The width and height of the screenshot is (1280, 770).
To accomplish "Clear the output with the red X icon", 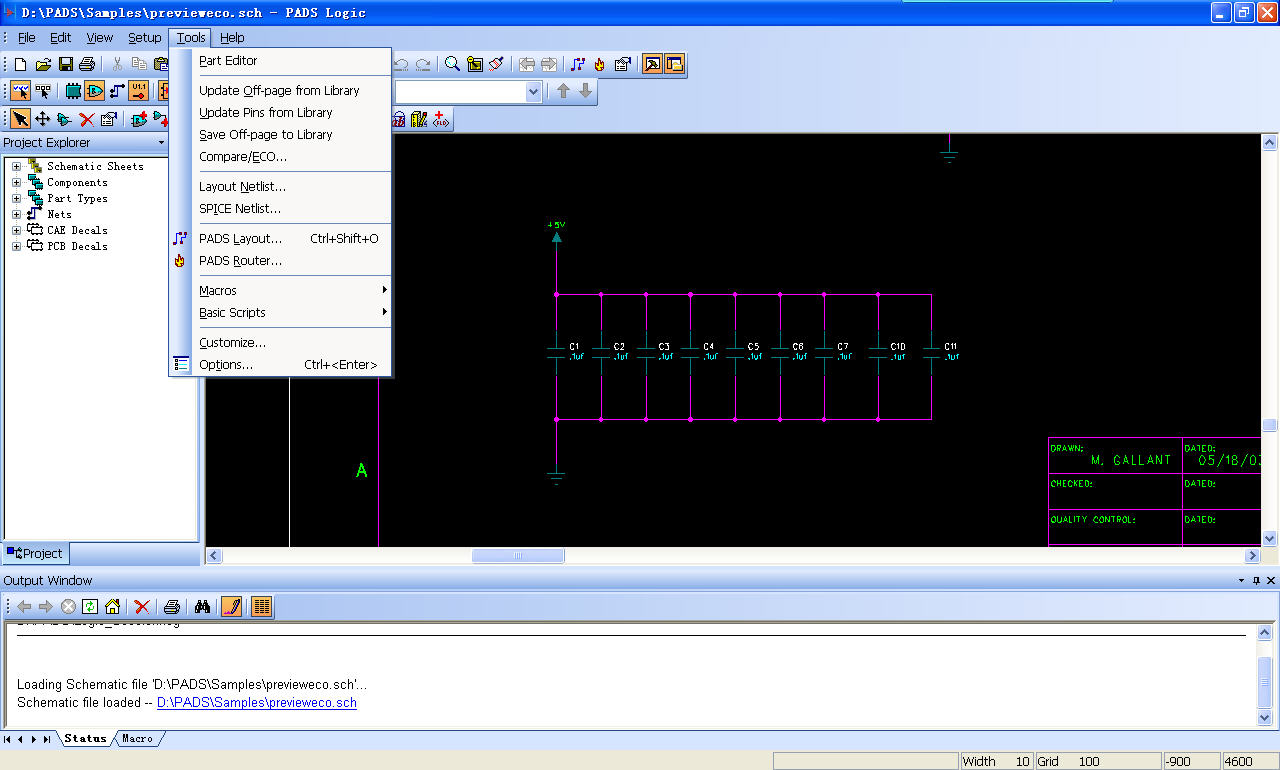I will (142, 606).
